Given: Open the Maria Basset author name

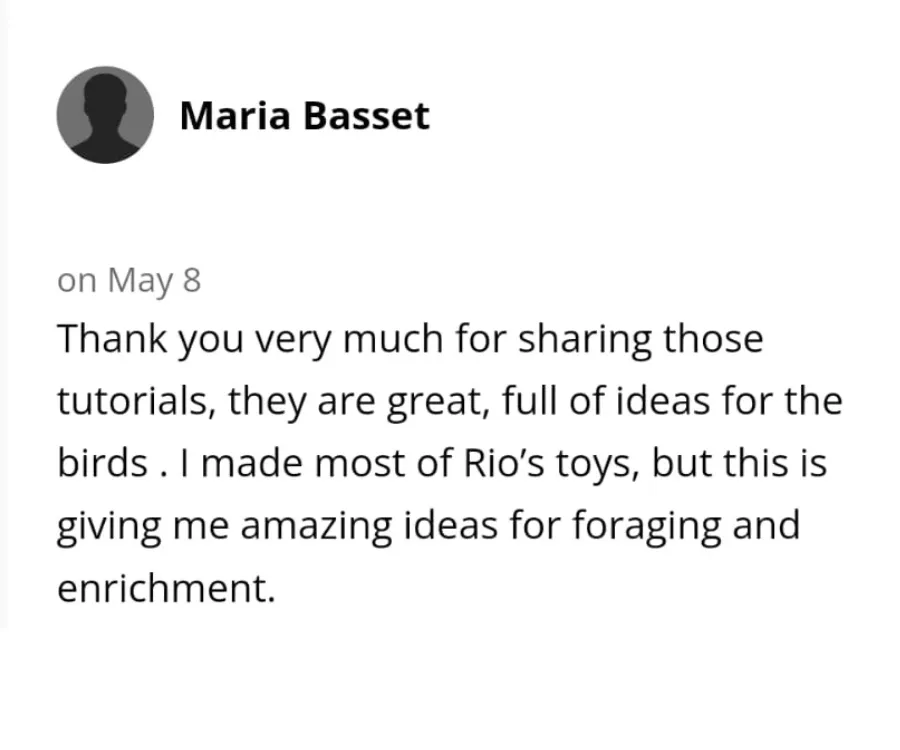Looking at the screenshot, I should coord(304,116).
